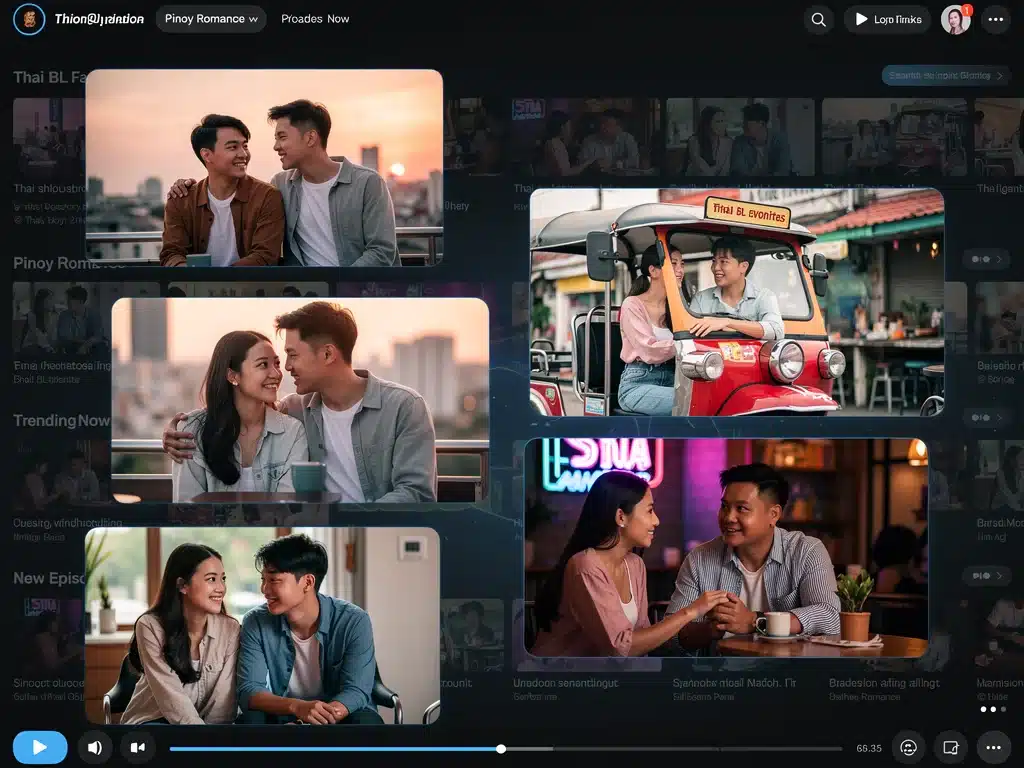Image resolution: width=1024 pixels, height=768 pixels.
Task: Open the search magnifier
Action: tap(818, 20)
